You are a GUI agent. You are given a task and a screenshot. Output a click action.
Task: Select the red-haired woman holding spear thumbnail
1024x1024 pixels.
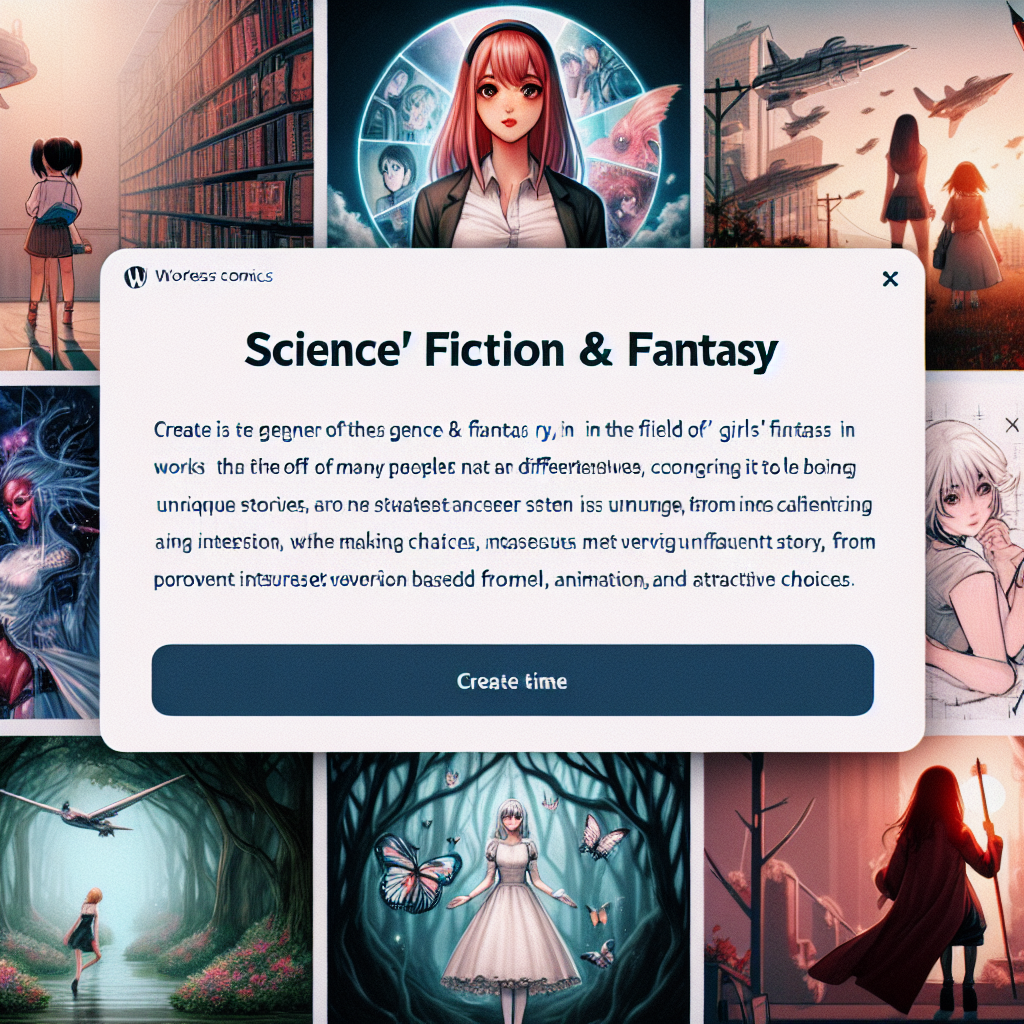863,880
